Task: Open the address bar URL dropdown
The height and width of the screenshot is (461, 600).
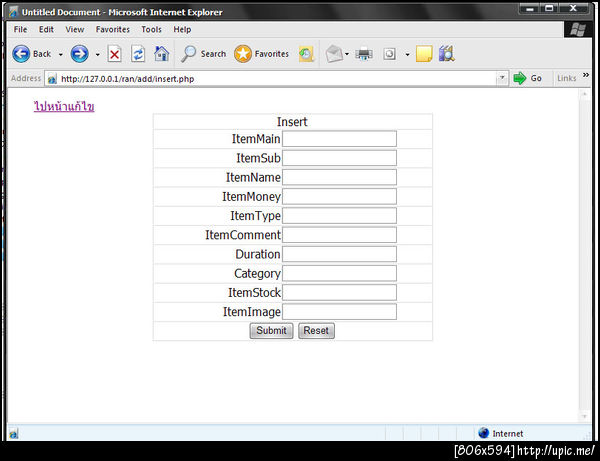Action: coord(502,78)
